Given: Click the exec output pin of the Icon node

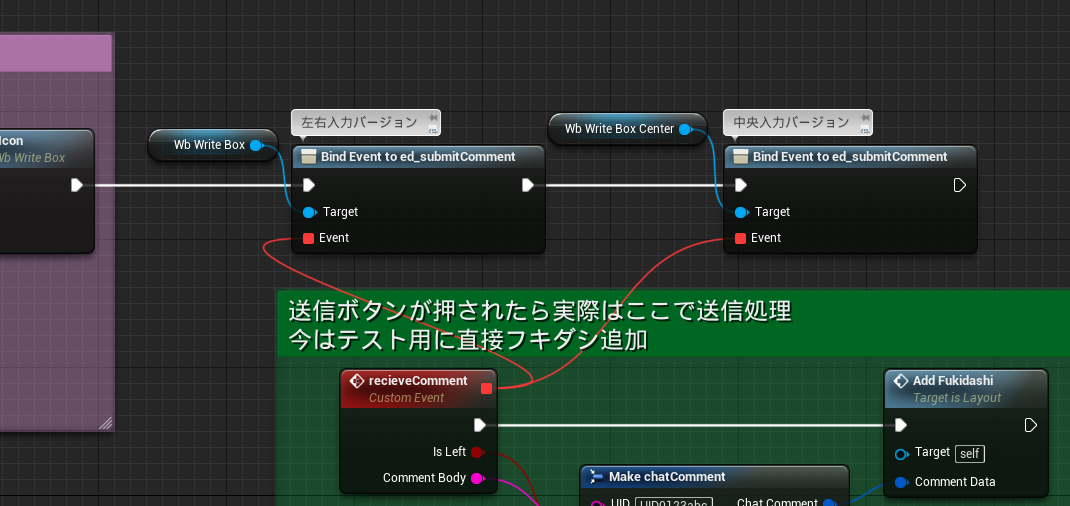Looking at the screenshot, I should coord(76,185).
